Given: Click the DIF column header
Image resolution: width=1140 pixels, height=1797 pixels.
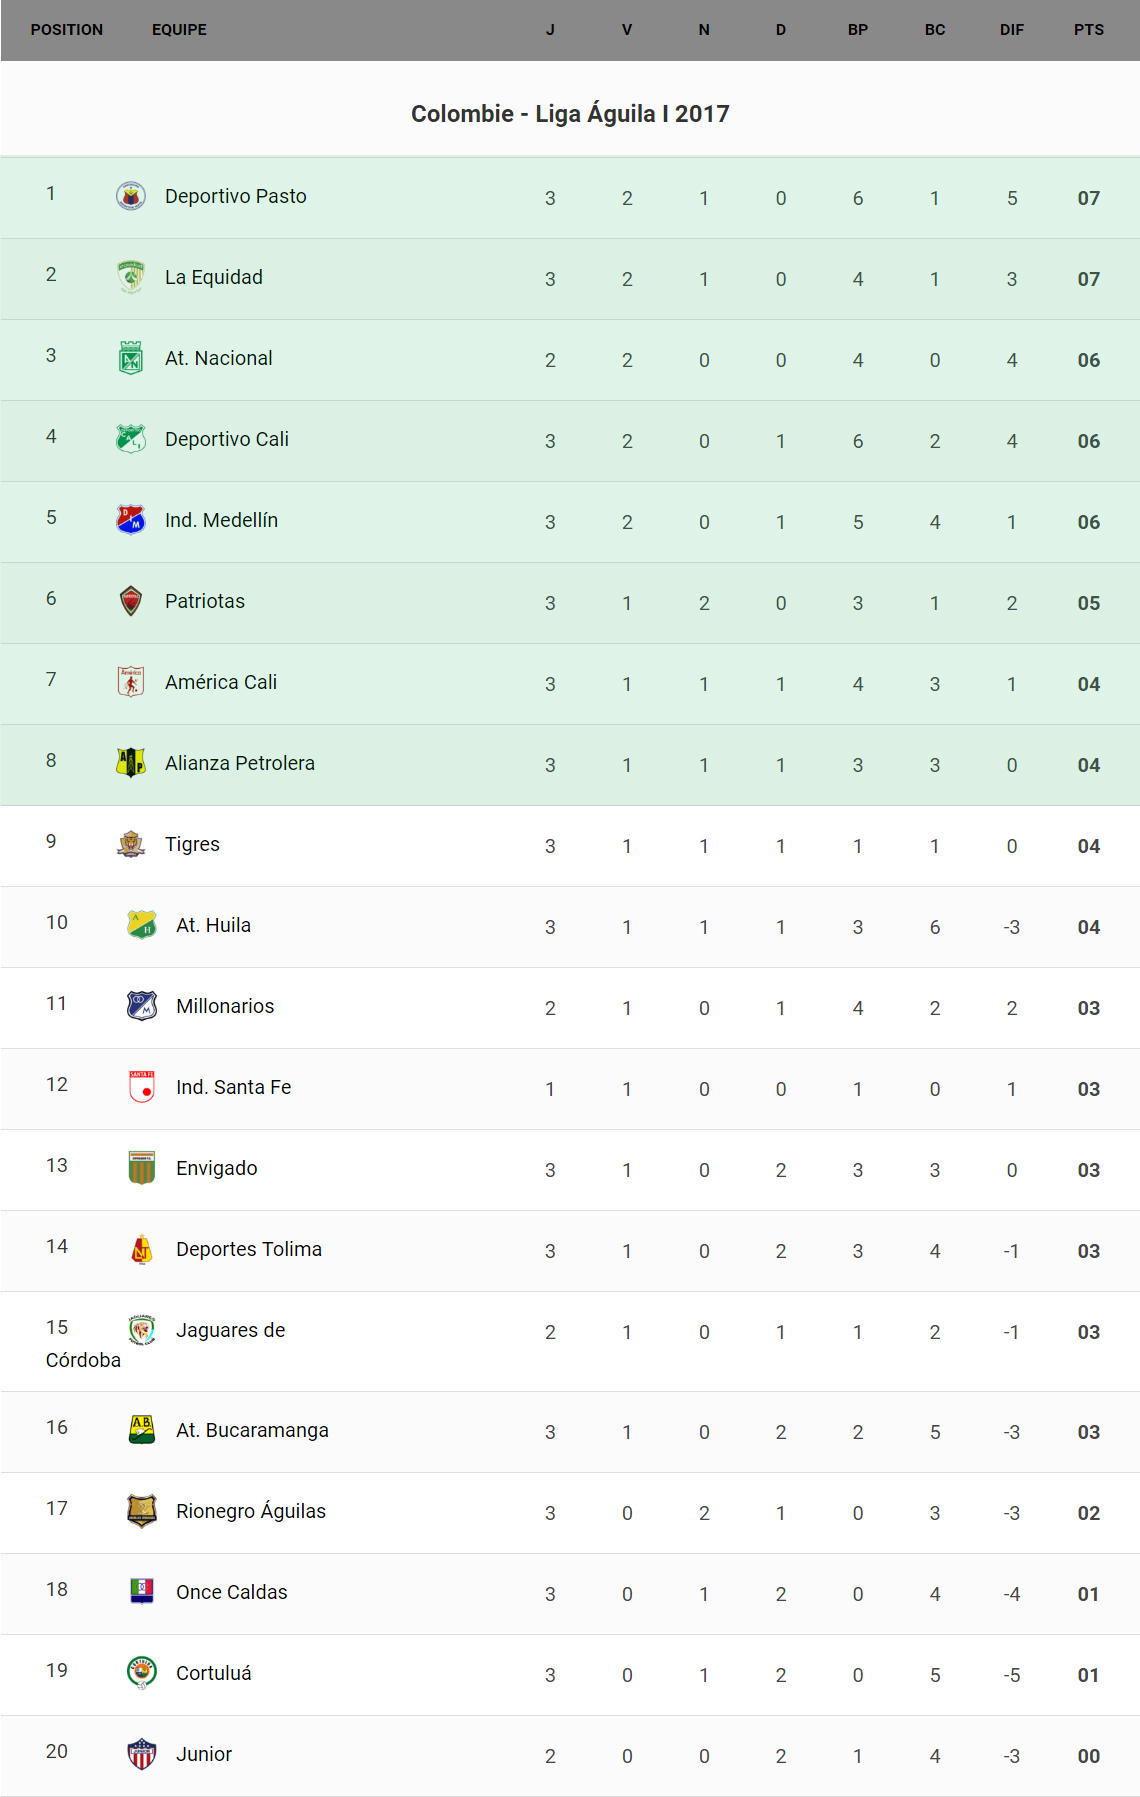Looking at the screenshot, I should pos(1011,30).
